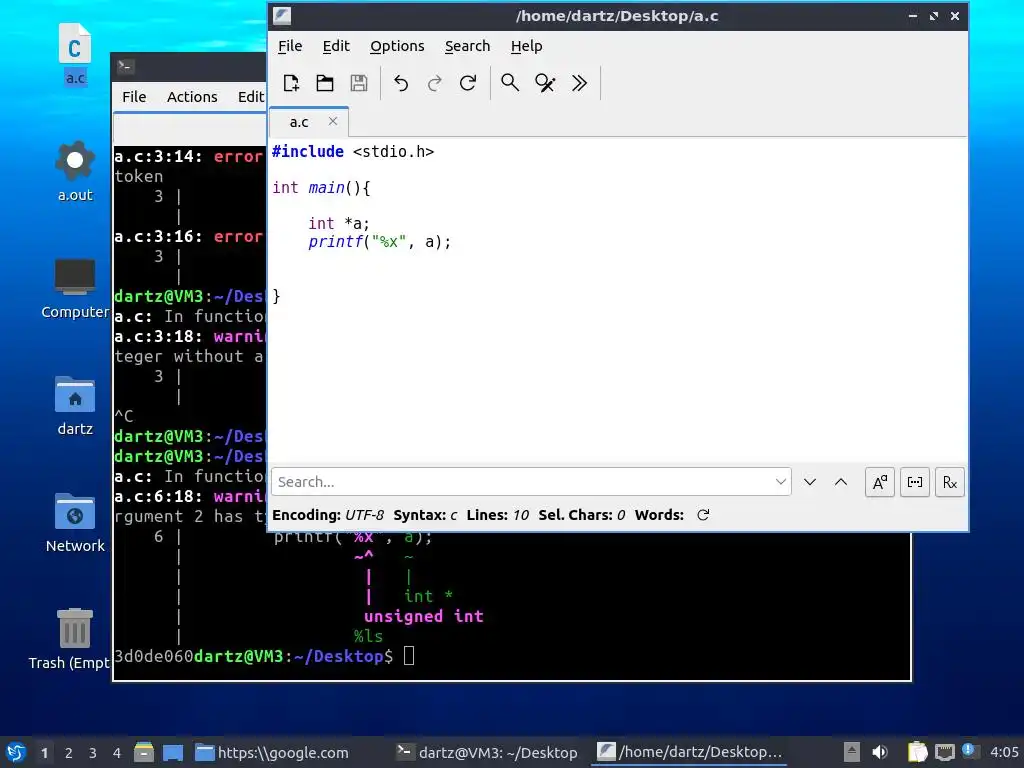The width and height of the screenshot is (1024, 768).
Task: Select the Computer desktop icon
Action: click(x=75, y=288)
